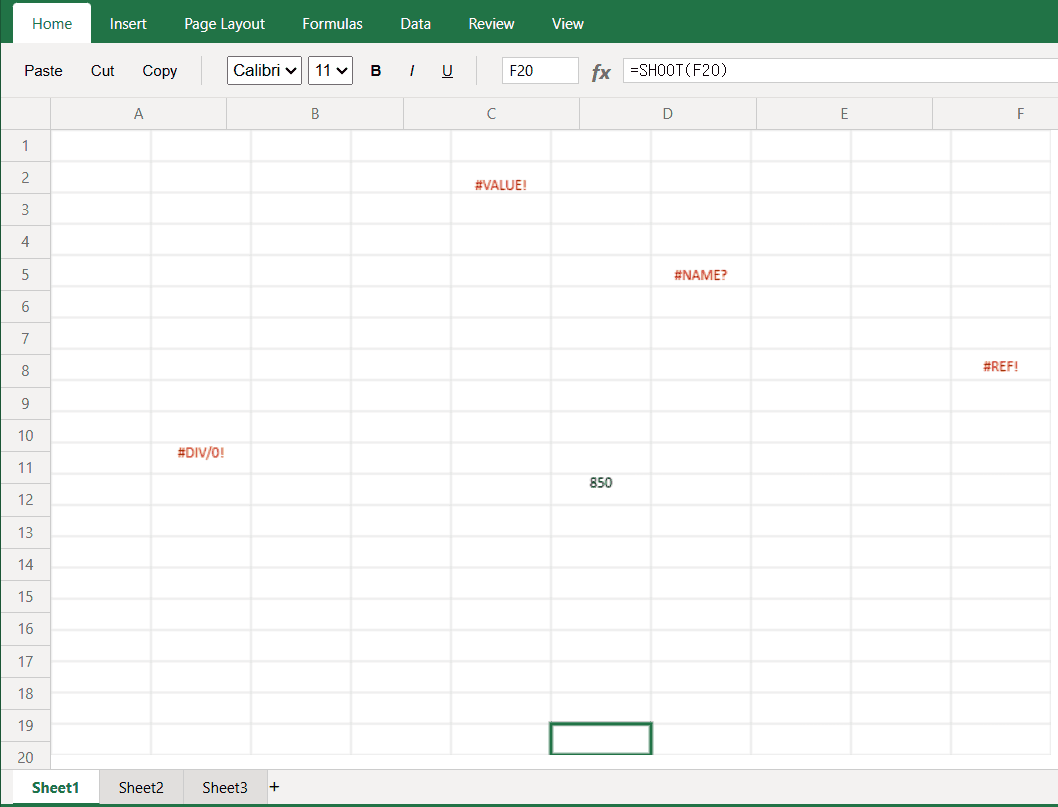
Task: Open the Sheet3 tab
Action: (x=224, y=788)
